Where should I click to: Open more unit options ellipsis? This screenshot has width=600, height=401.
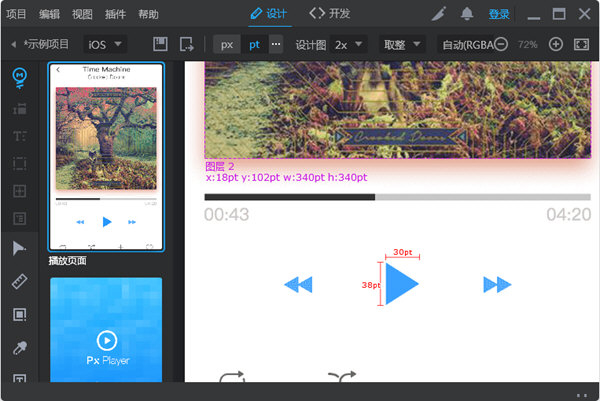coord(276,45)
